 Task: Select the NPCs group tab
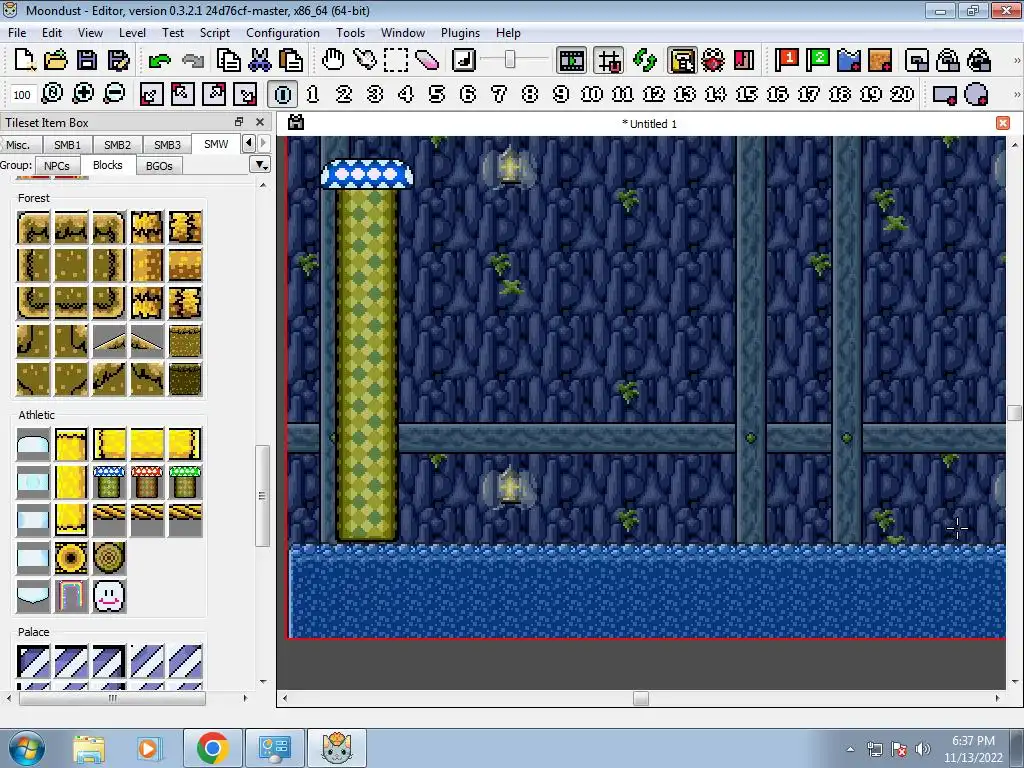click(57, 166)
